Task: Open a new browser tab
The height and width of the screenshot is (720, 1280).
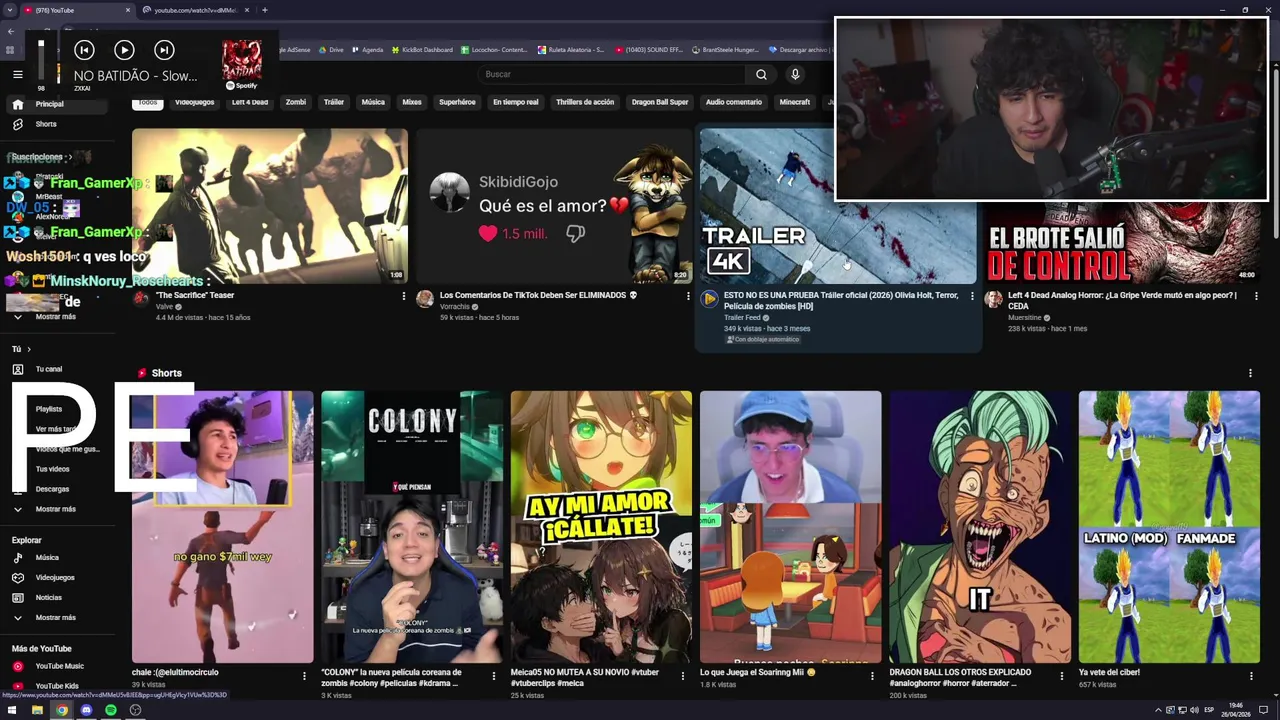Action: pos(264,10)
